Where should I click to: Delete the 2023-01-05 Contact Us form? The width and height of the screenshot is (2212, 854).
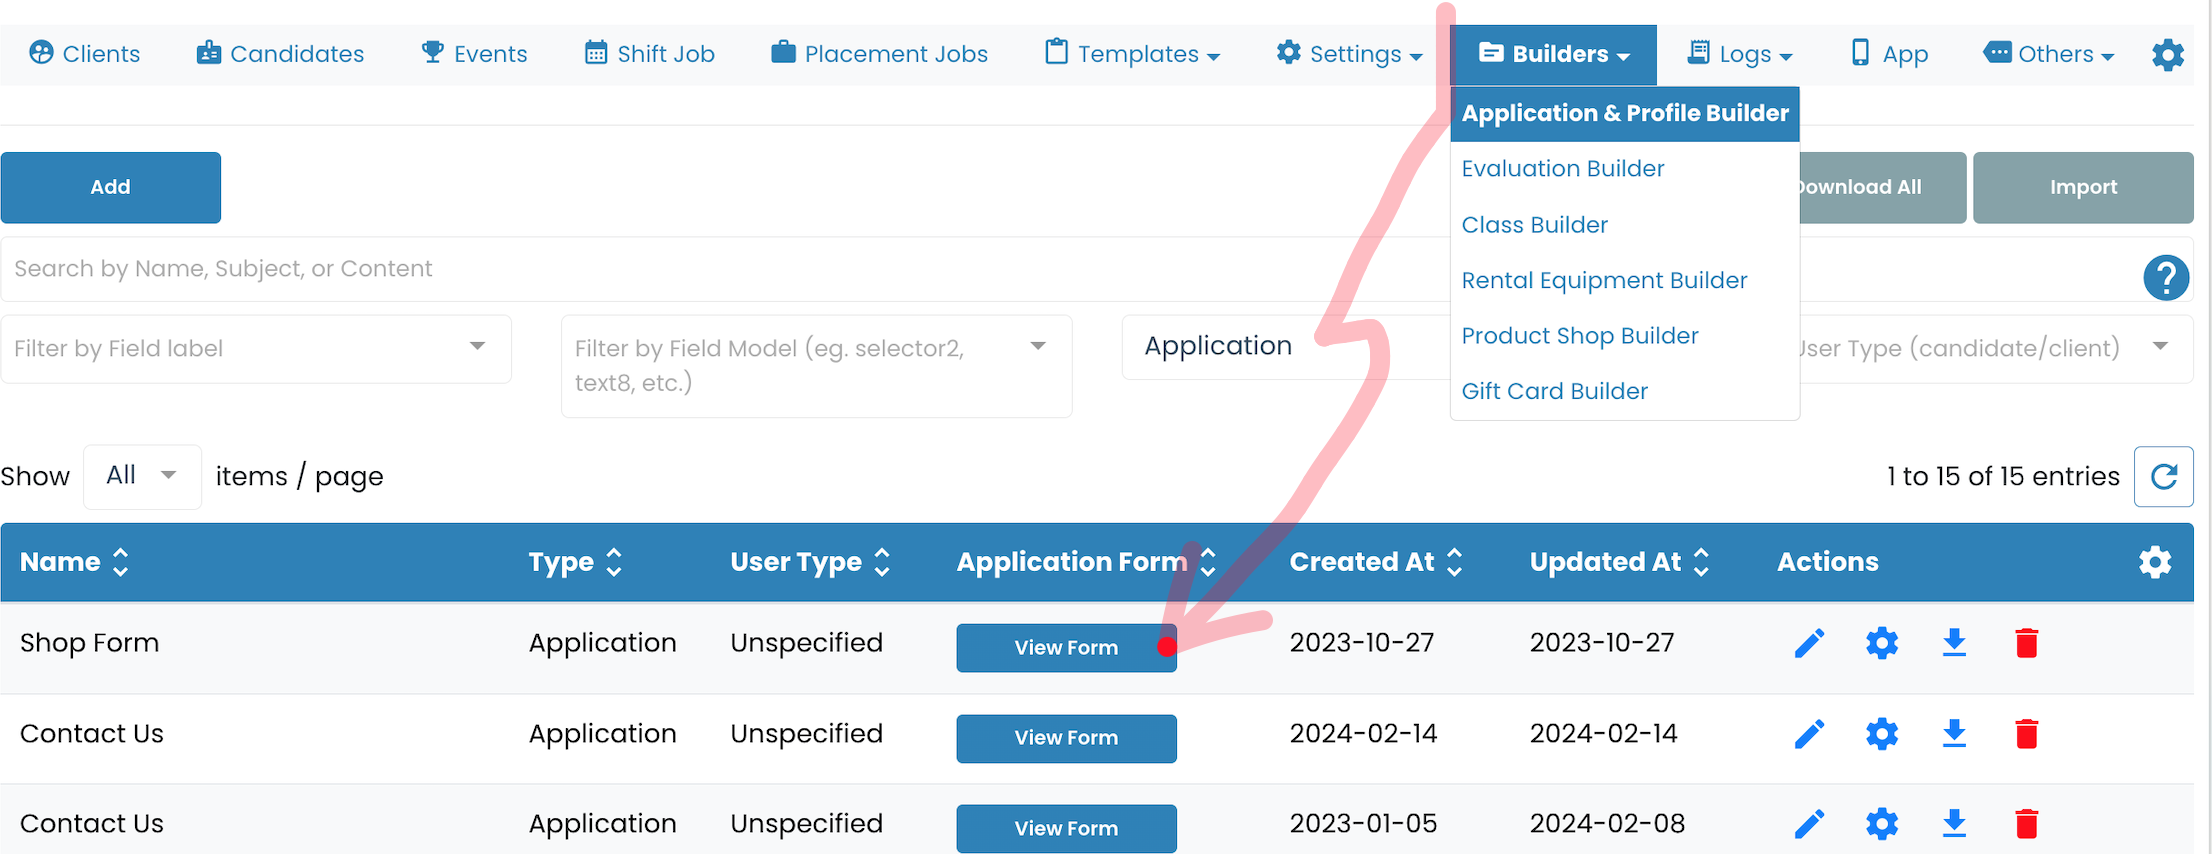(2027, 824)
